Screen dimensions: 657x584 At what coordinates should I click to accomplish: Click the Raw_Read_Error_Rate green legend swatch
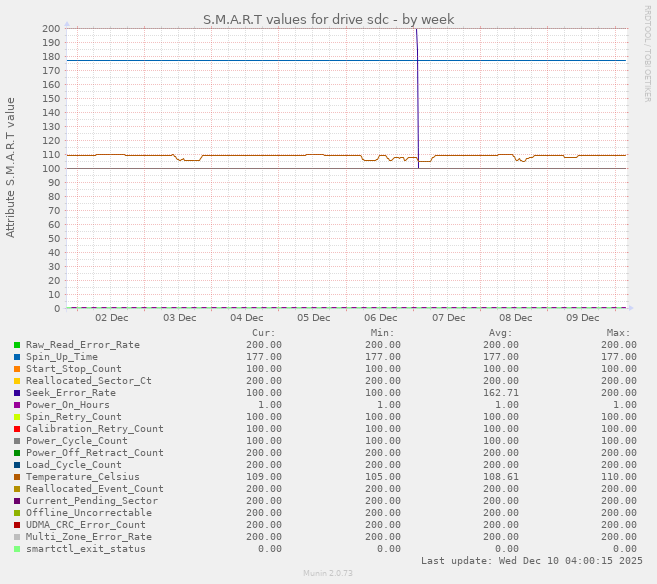pos(17,345)
